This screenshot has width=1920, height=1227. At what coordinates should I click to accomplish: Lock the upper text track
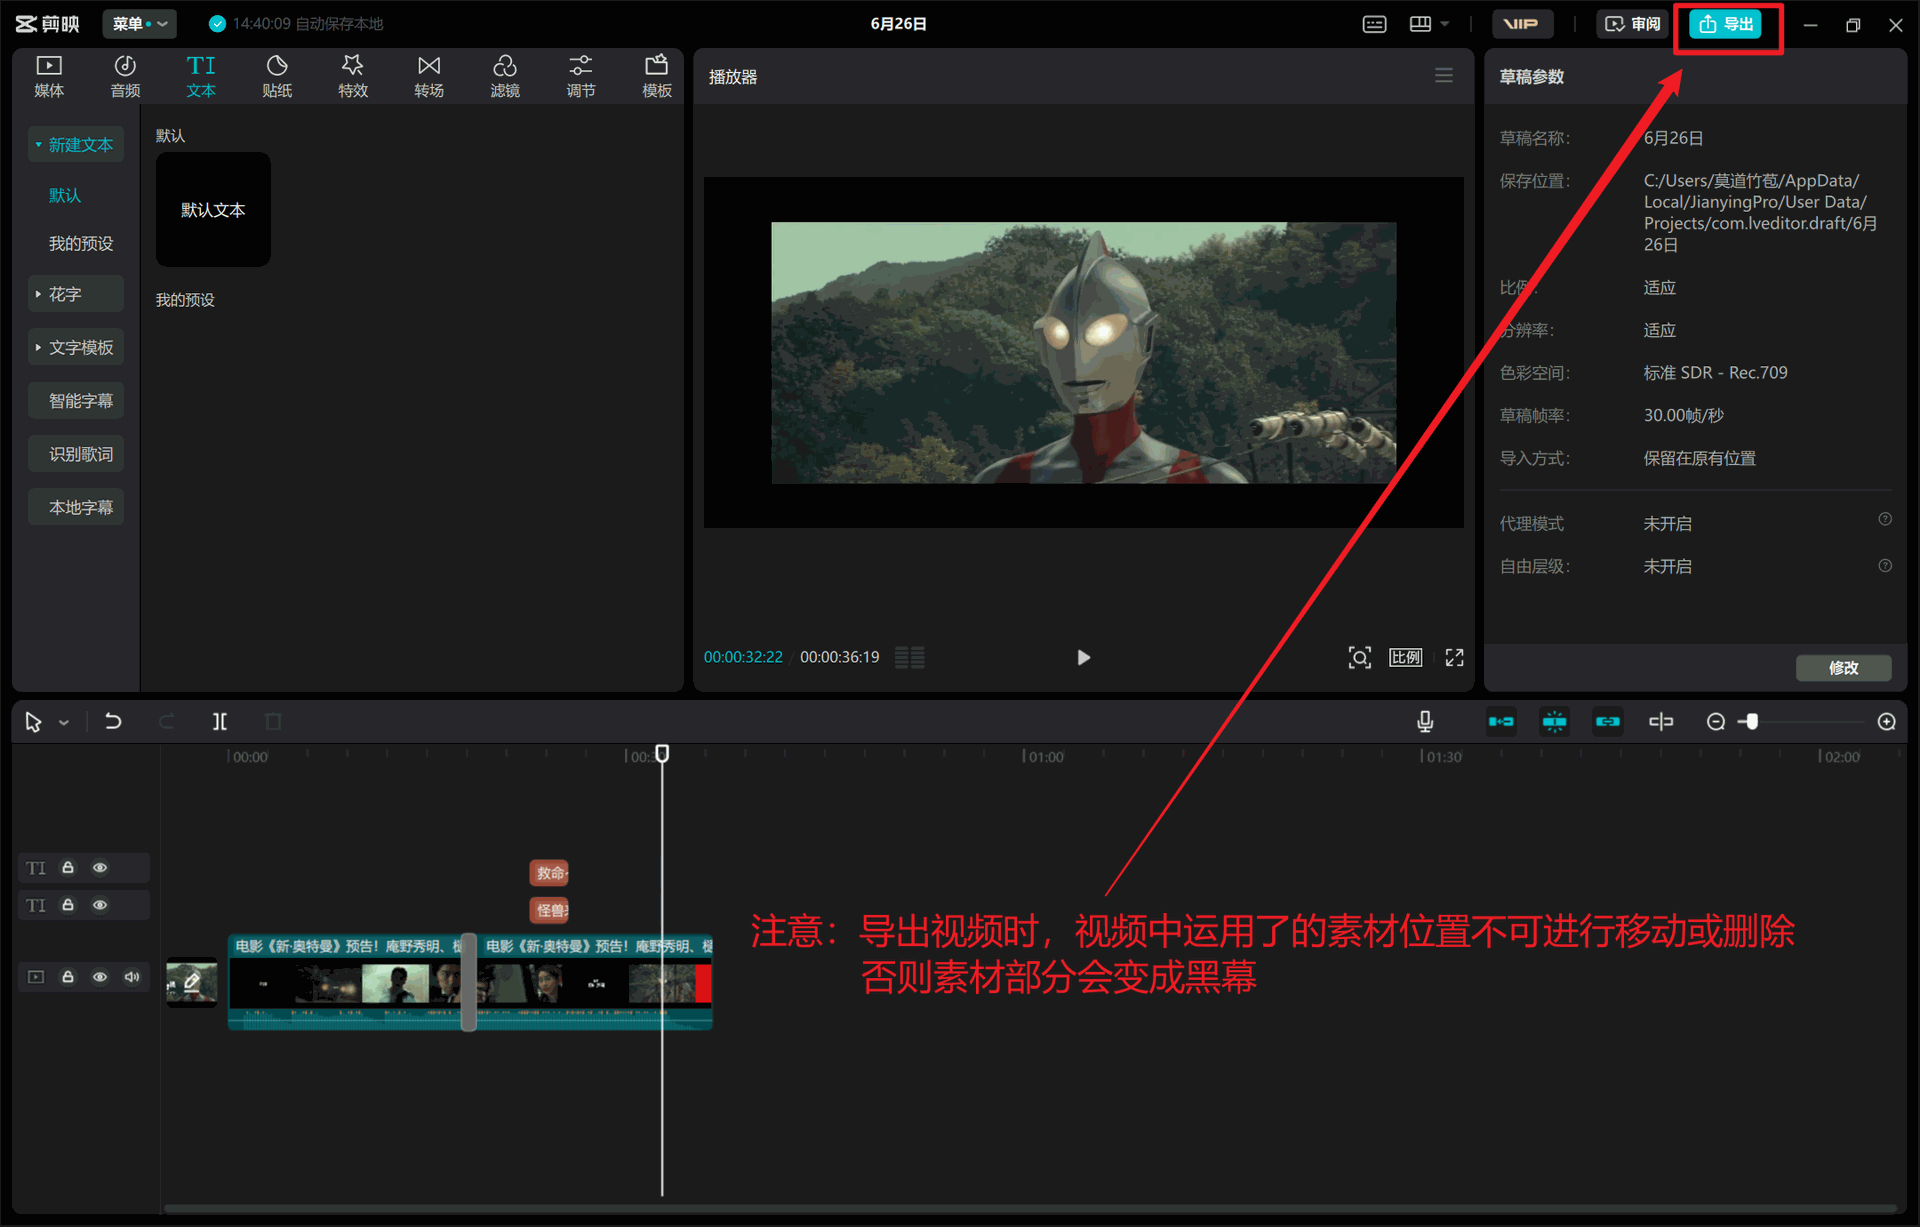click(x=68, y=868)
